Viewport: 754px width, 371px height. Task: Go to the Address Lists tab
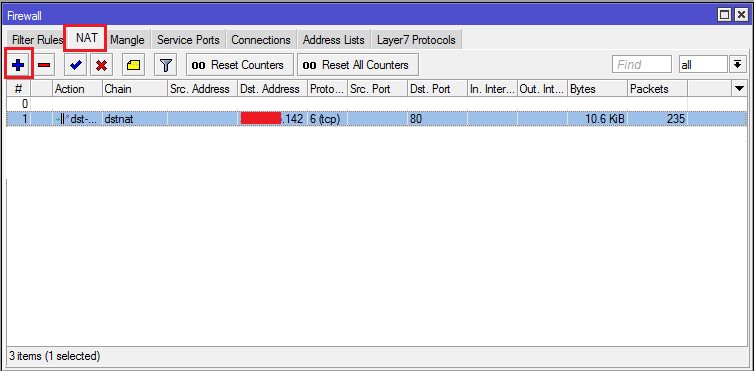333,40
